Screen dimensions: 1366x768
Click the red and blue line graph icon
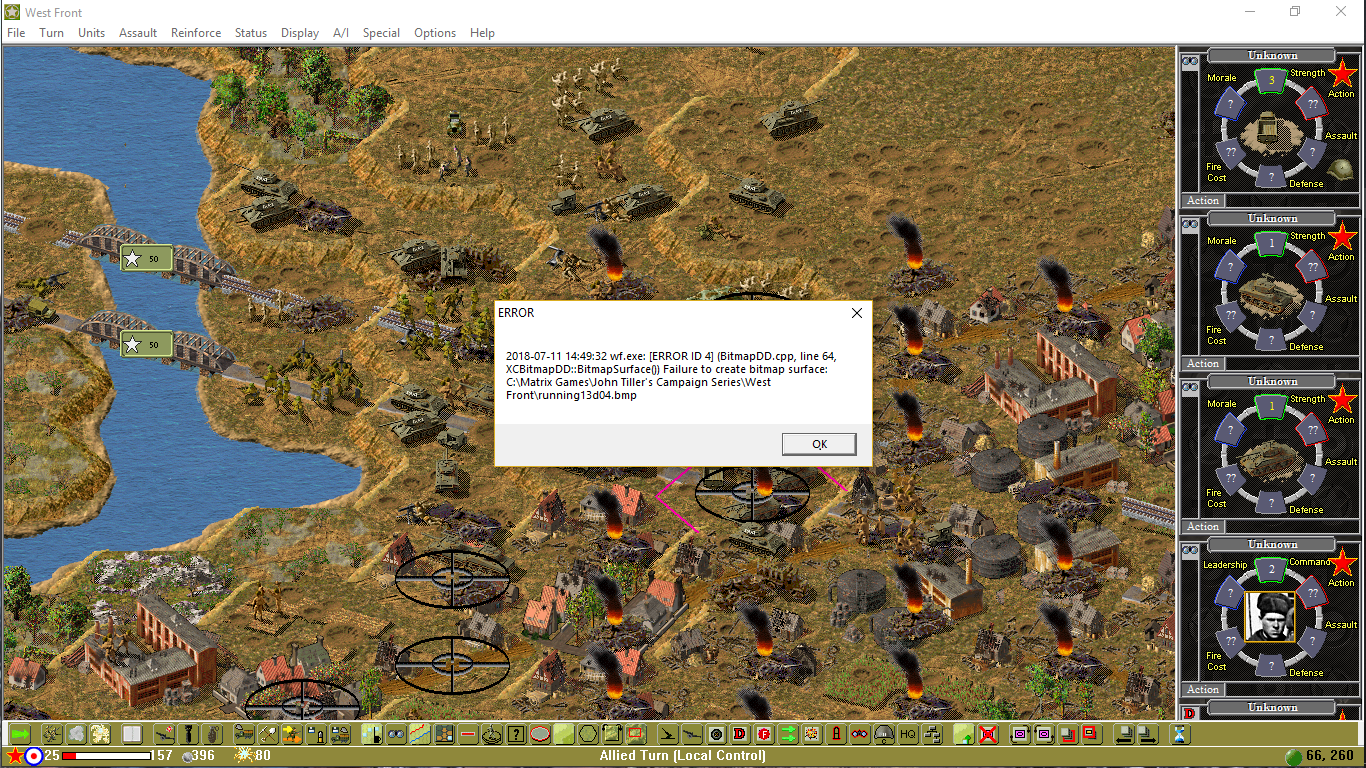coord(420,734)
